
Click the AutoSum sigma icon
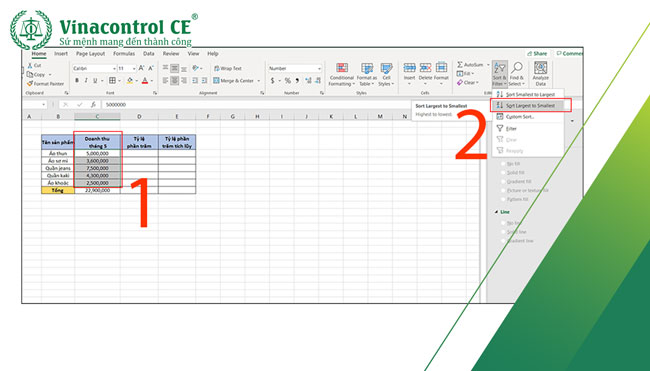click(460, 65)
